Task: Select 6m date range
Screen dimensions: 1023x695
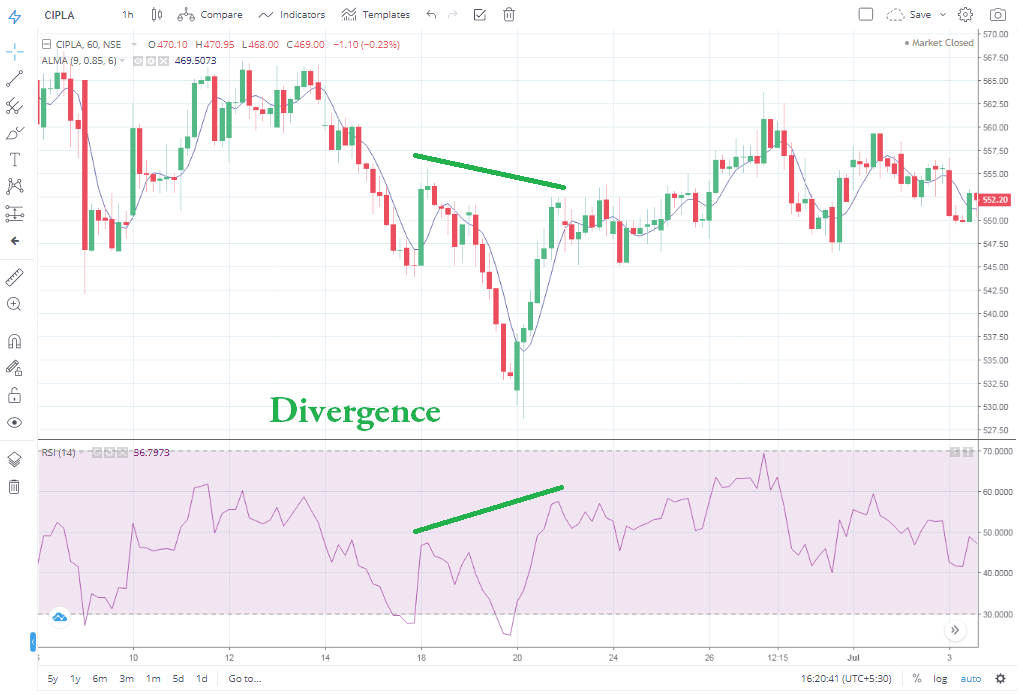Action: [x=100, y=679]
